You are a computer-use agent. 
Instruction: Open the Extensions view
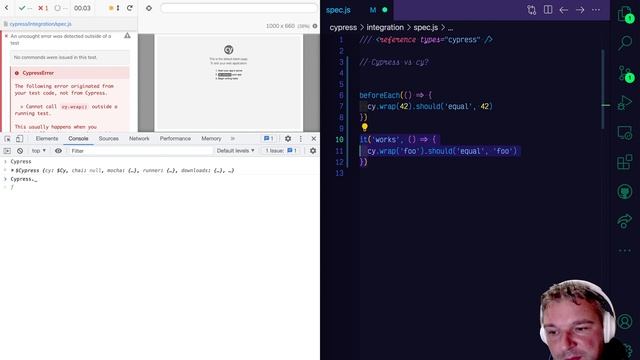click(x=625, y=162)
